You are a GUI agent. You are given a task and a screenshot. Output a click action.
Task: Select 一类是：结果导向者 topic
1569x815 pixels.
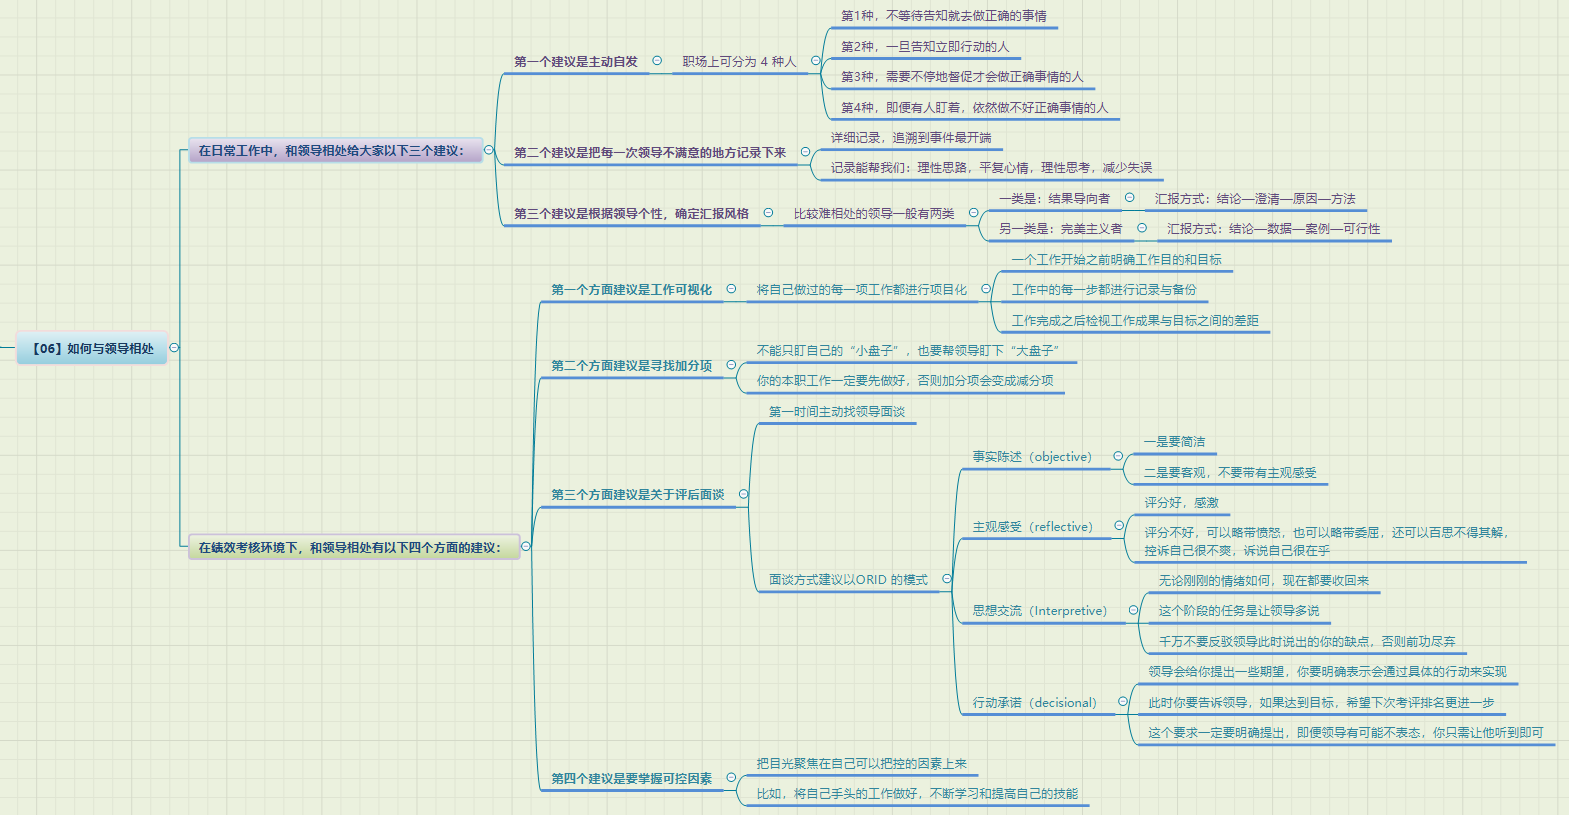[1054, 199]
